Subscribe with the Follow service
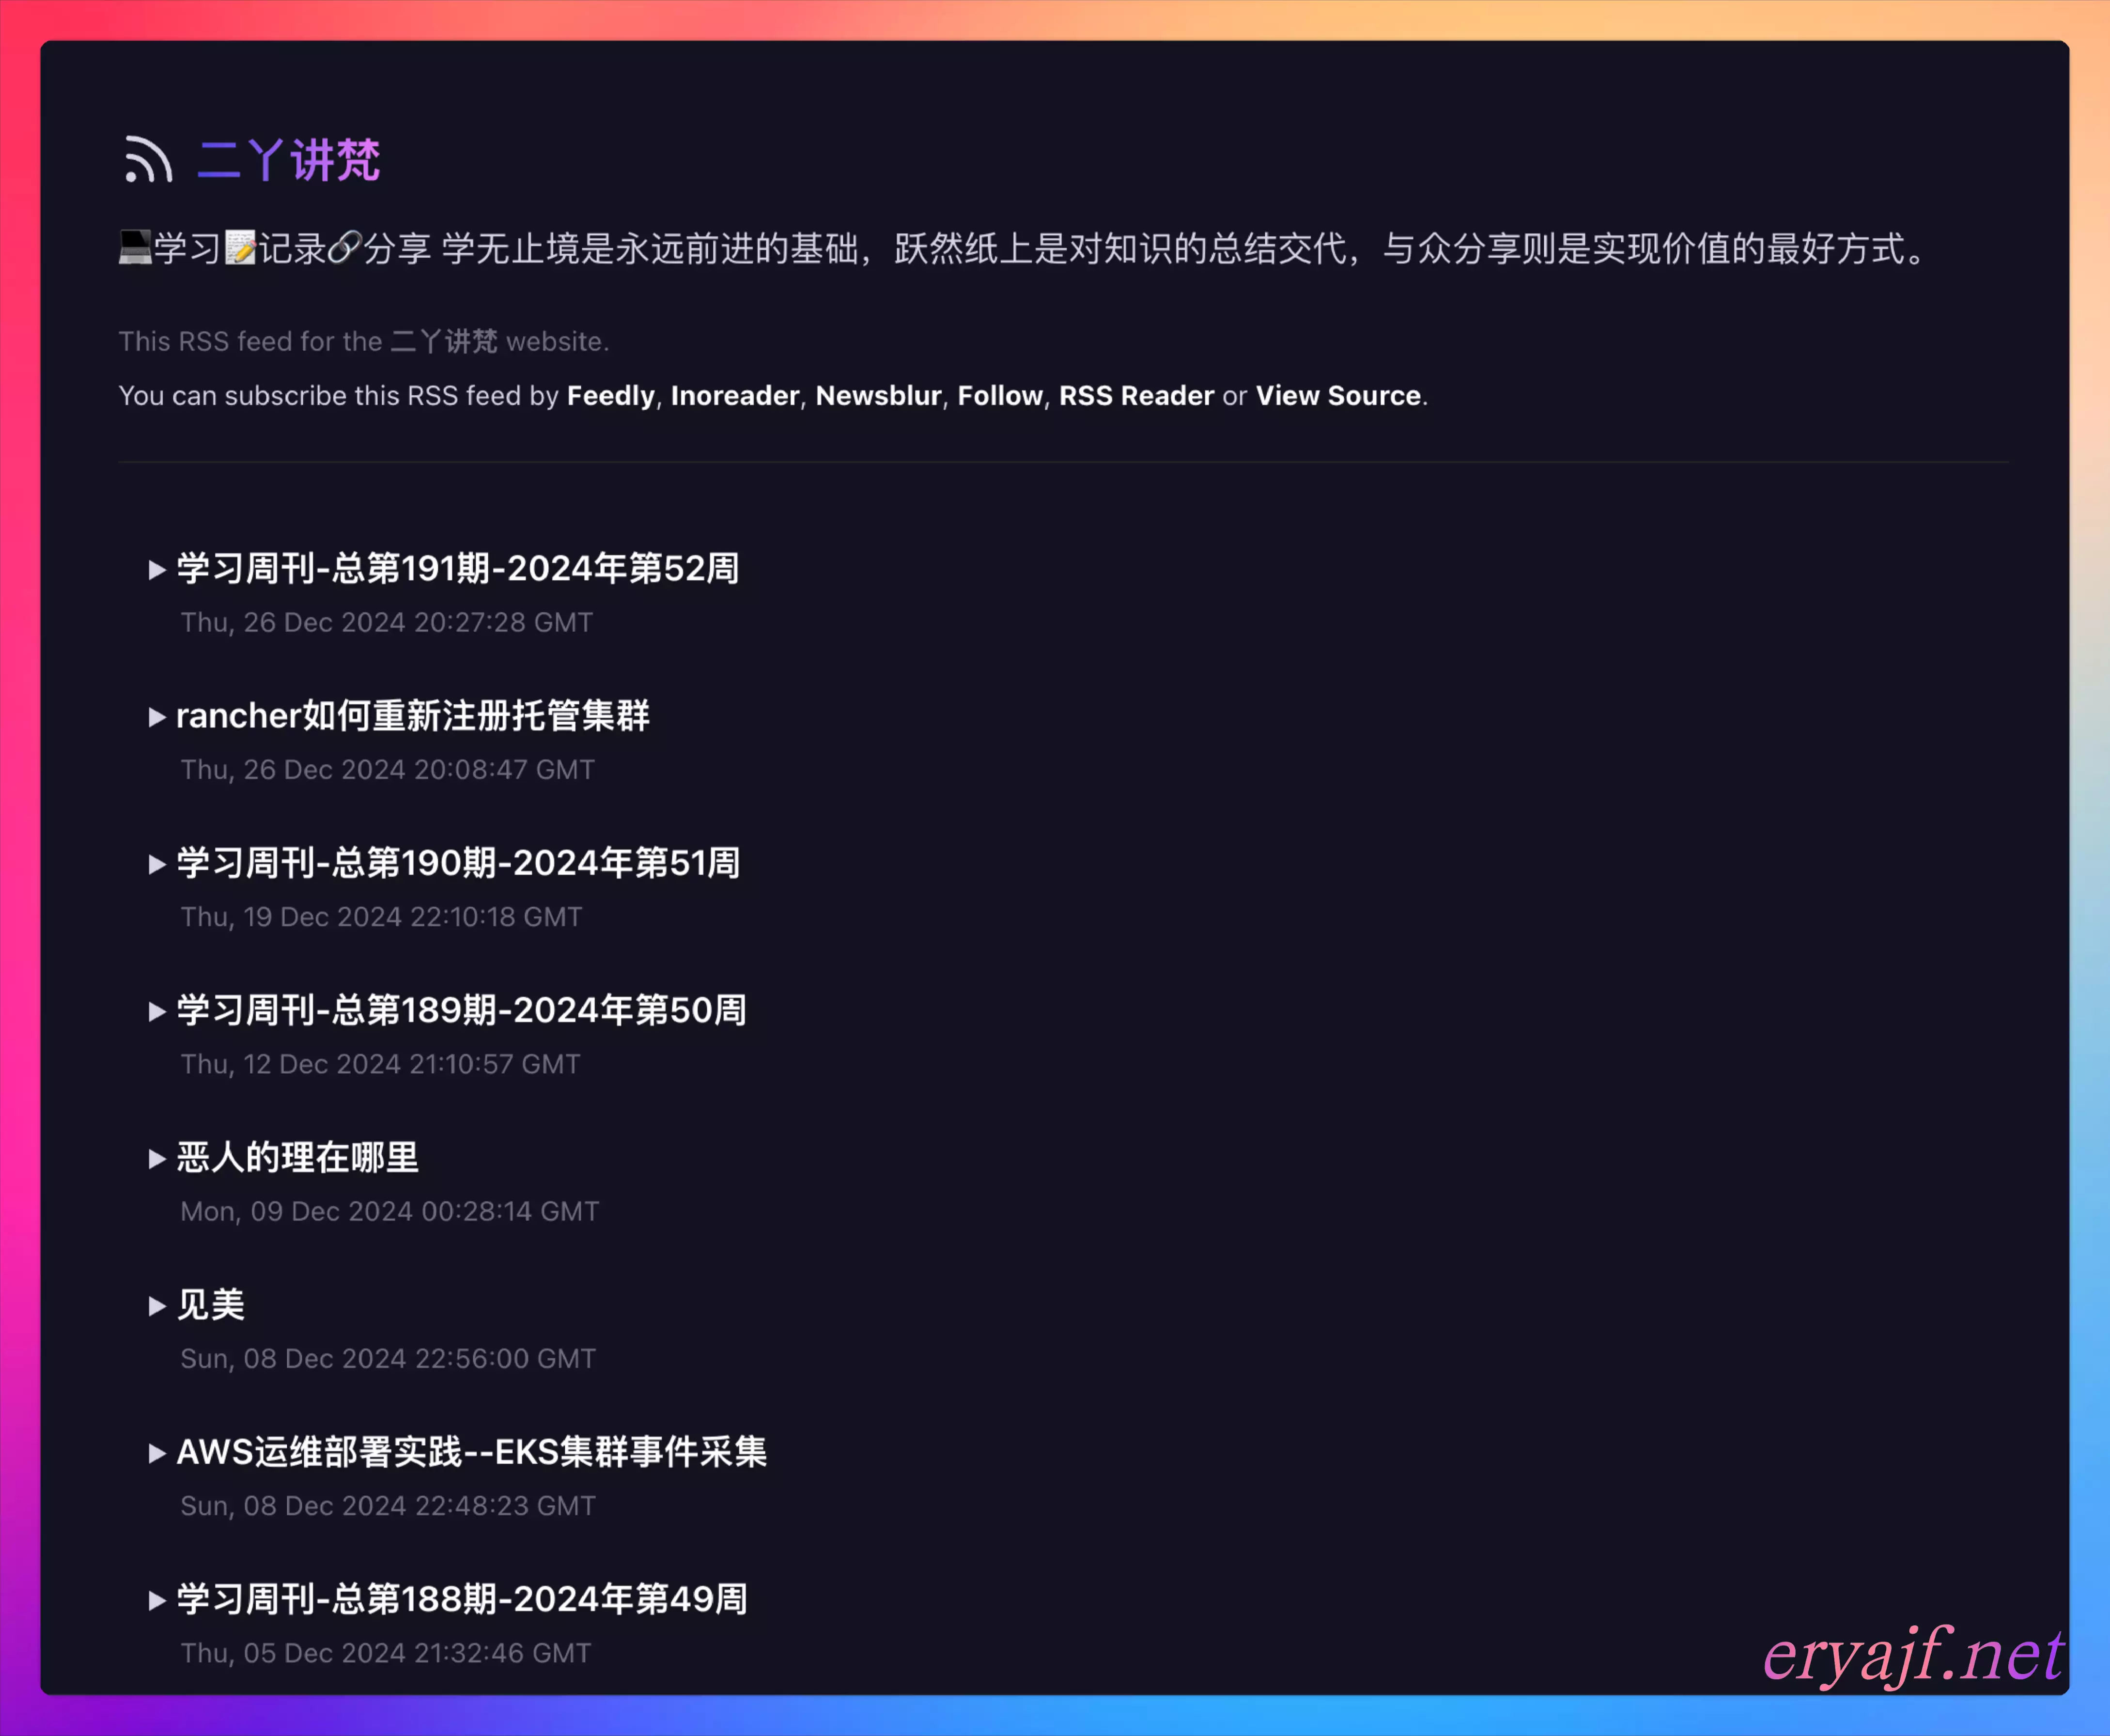Screen dimensions: 2110x1736 click(999, 396)
